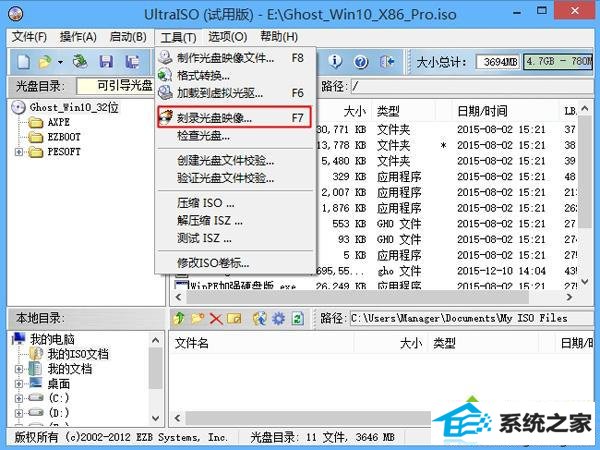This screenshot has height=450, width=600.
Task: Open the 文件(F) menu
Action: pyautogui.click(x=29, y=37)
